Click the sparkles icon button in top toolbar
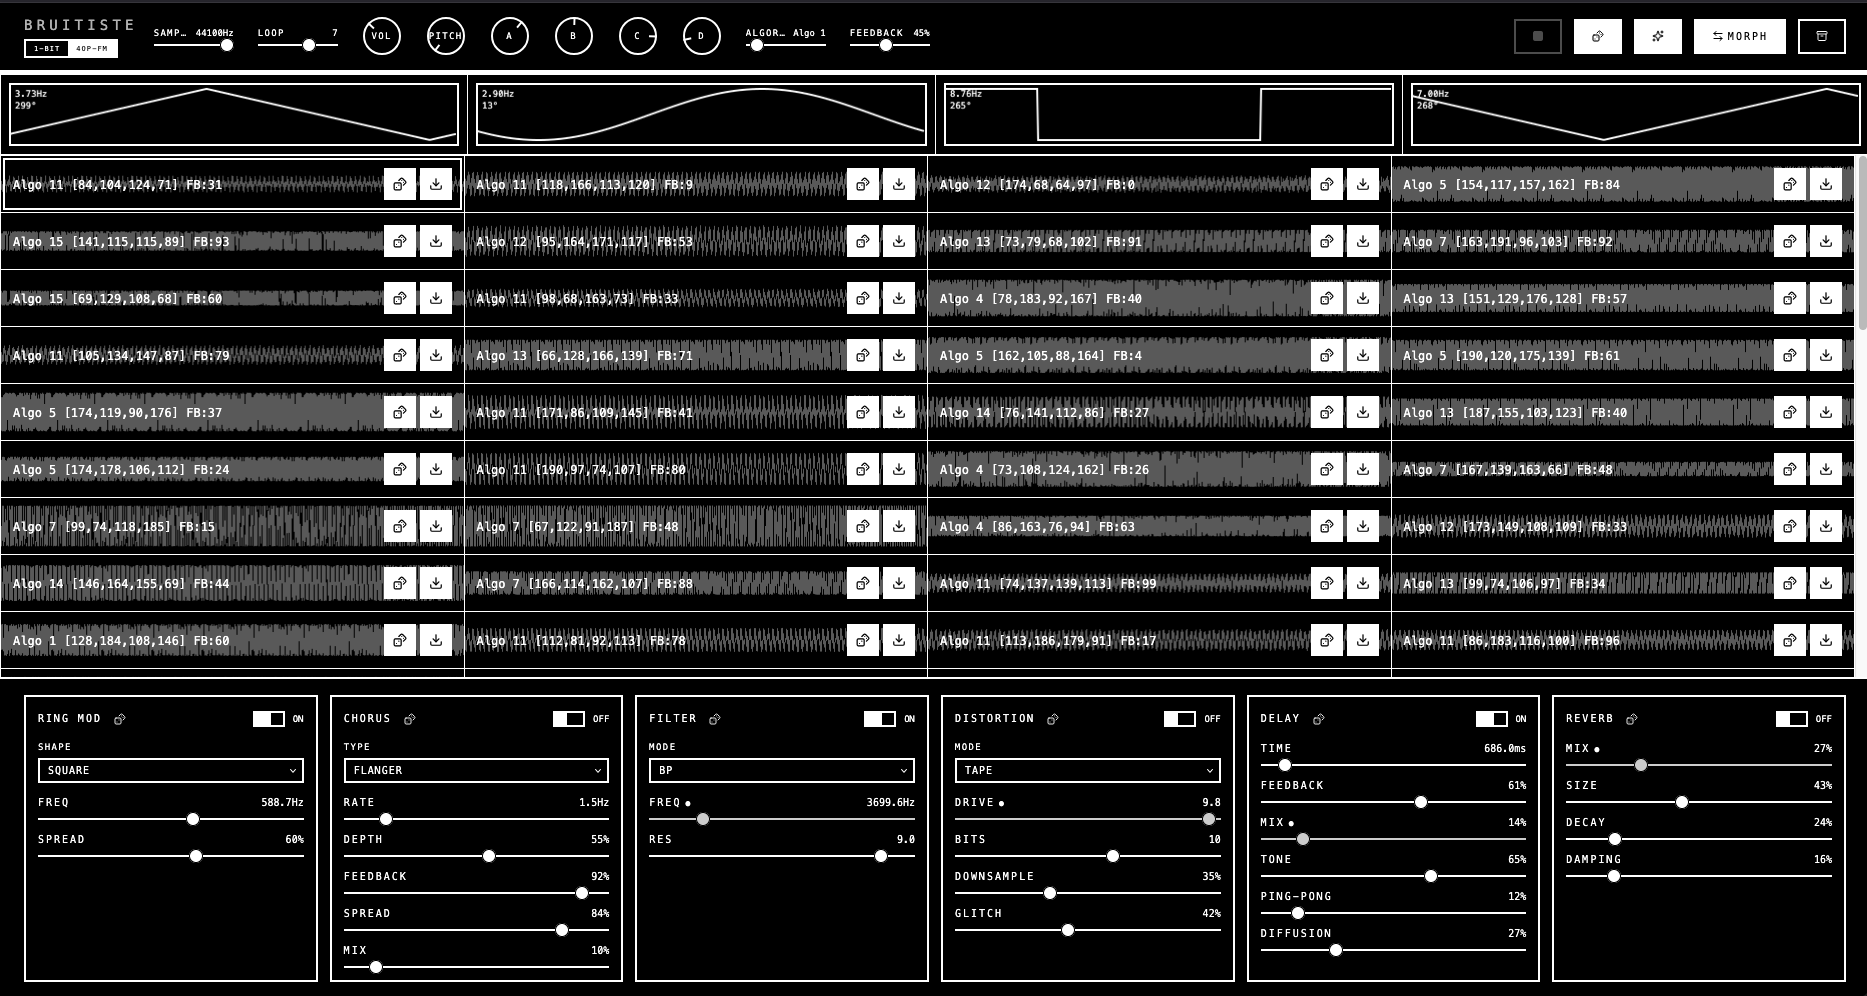The height and width of the screenshot is (996, 1867). [1657, 36]
